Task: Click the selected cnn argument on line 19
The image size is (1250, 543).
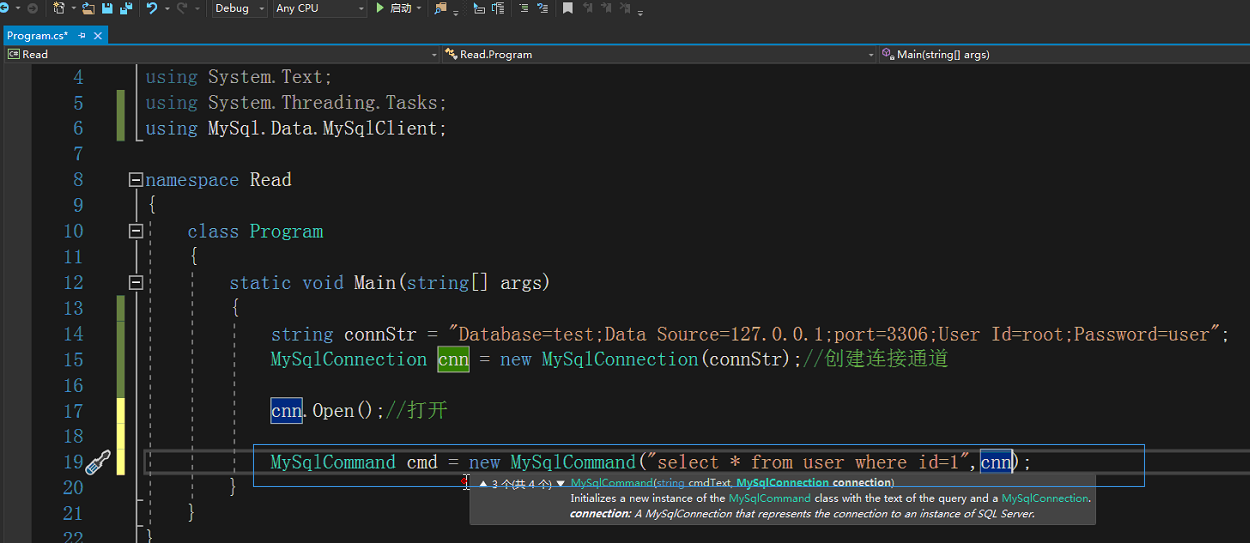Action: [996, 462]
